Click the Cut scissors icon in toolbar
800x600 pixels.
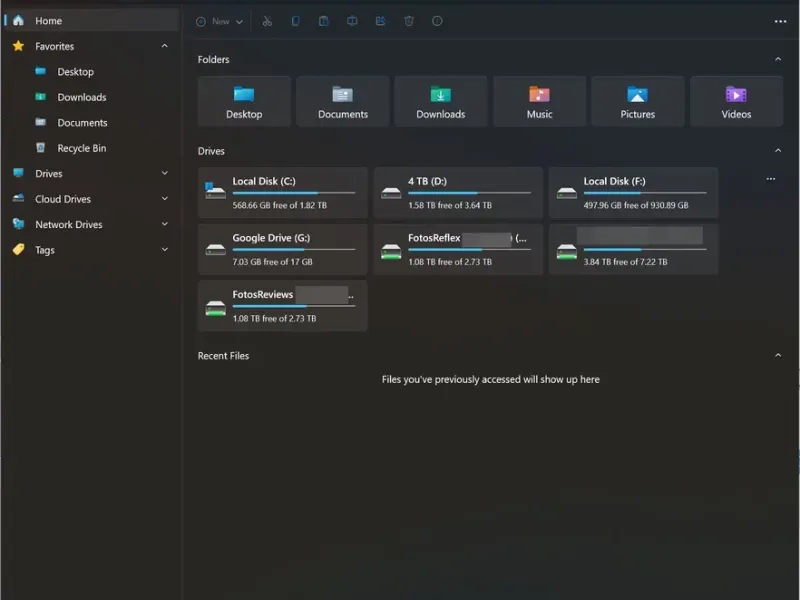[x=267, y=21]
